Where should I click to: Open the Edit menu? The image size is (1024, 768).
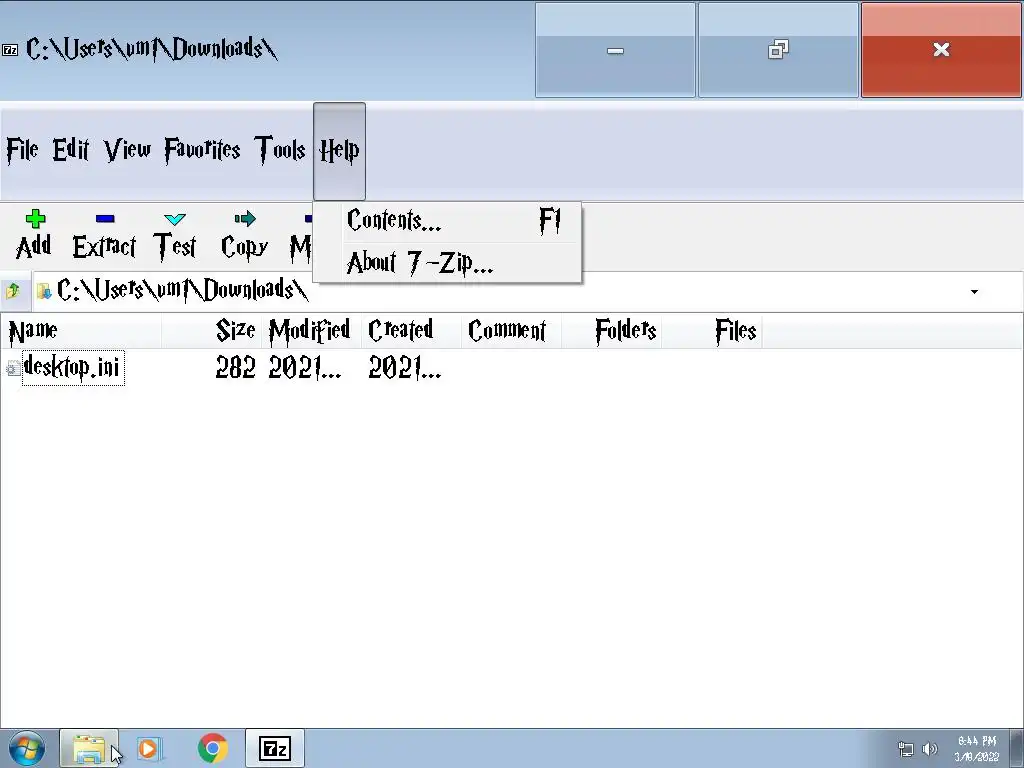coord(71,150)
